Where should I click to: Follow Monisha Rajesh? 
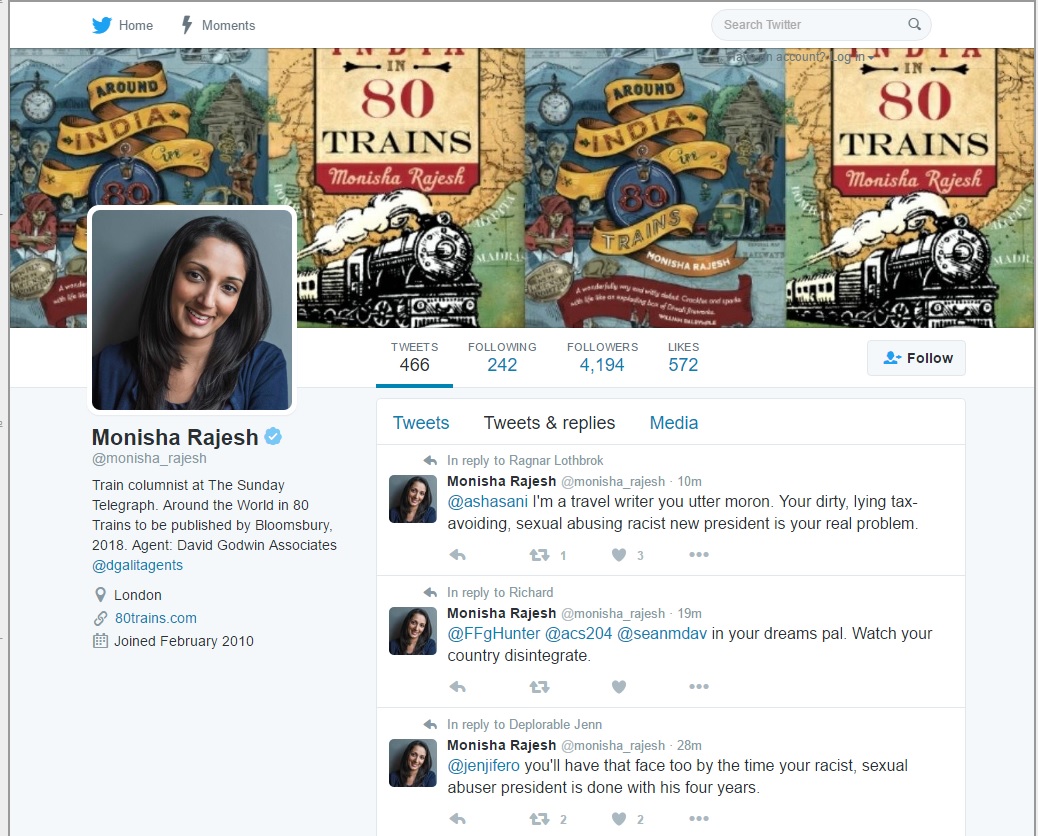coord(916,358)
